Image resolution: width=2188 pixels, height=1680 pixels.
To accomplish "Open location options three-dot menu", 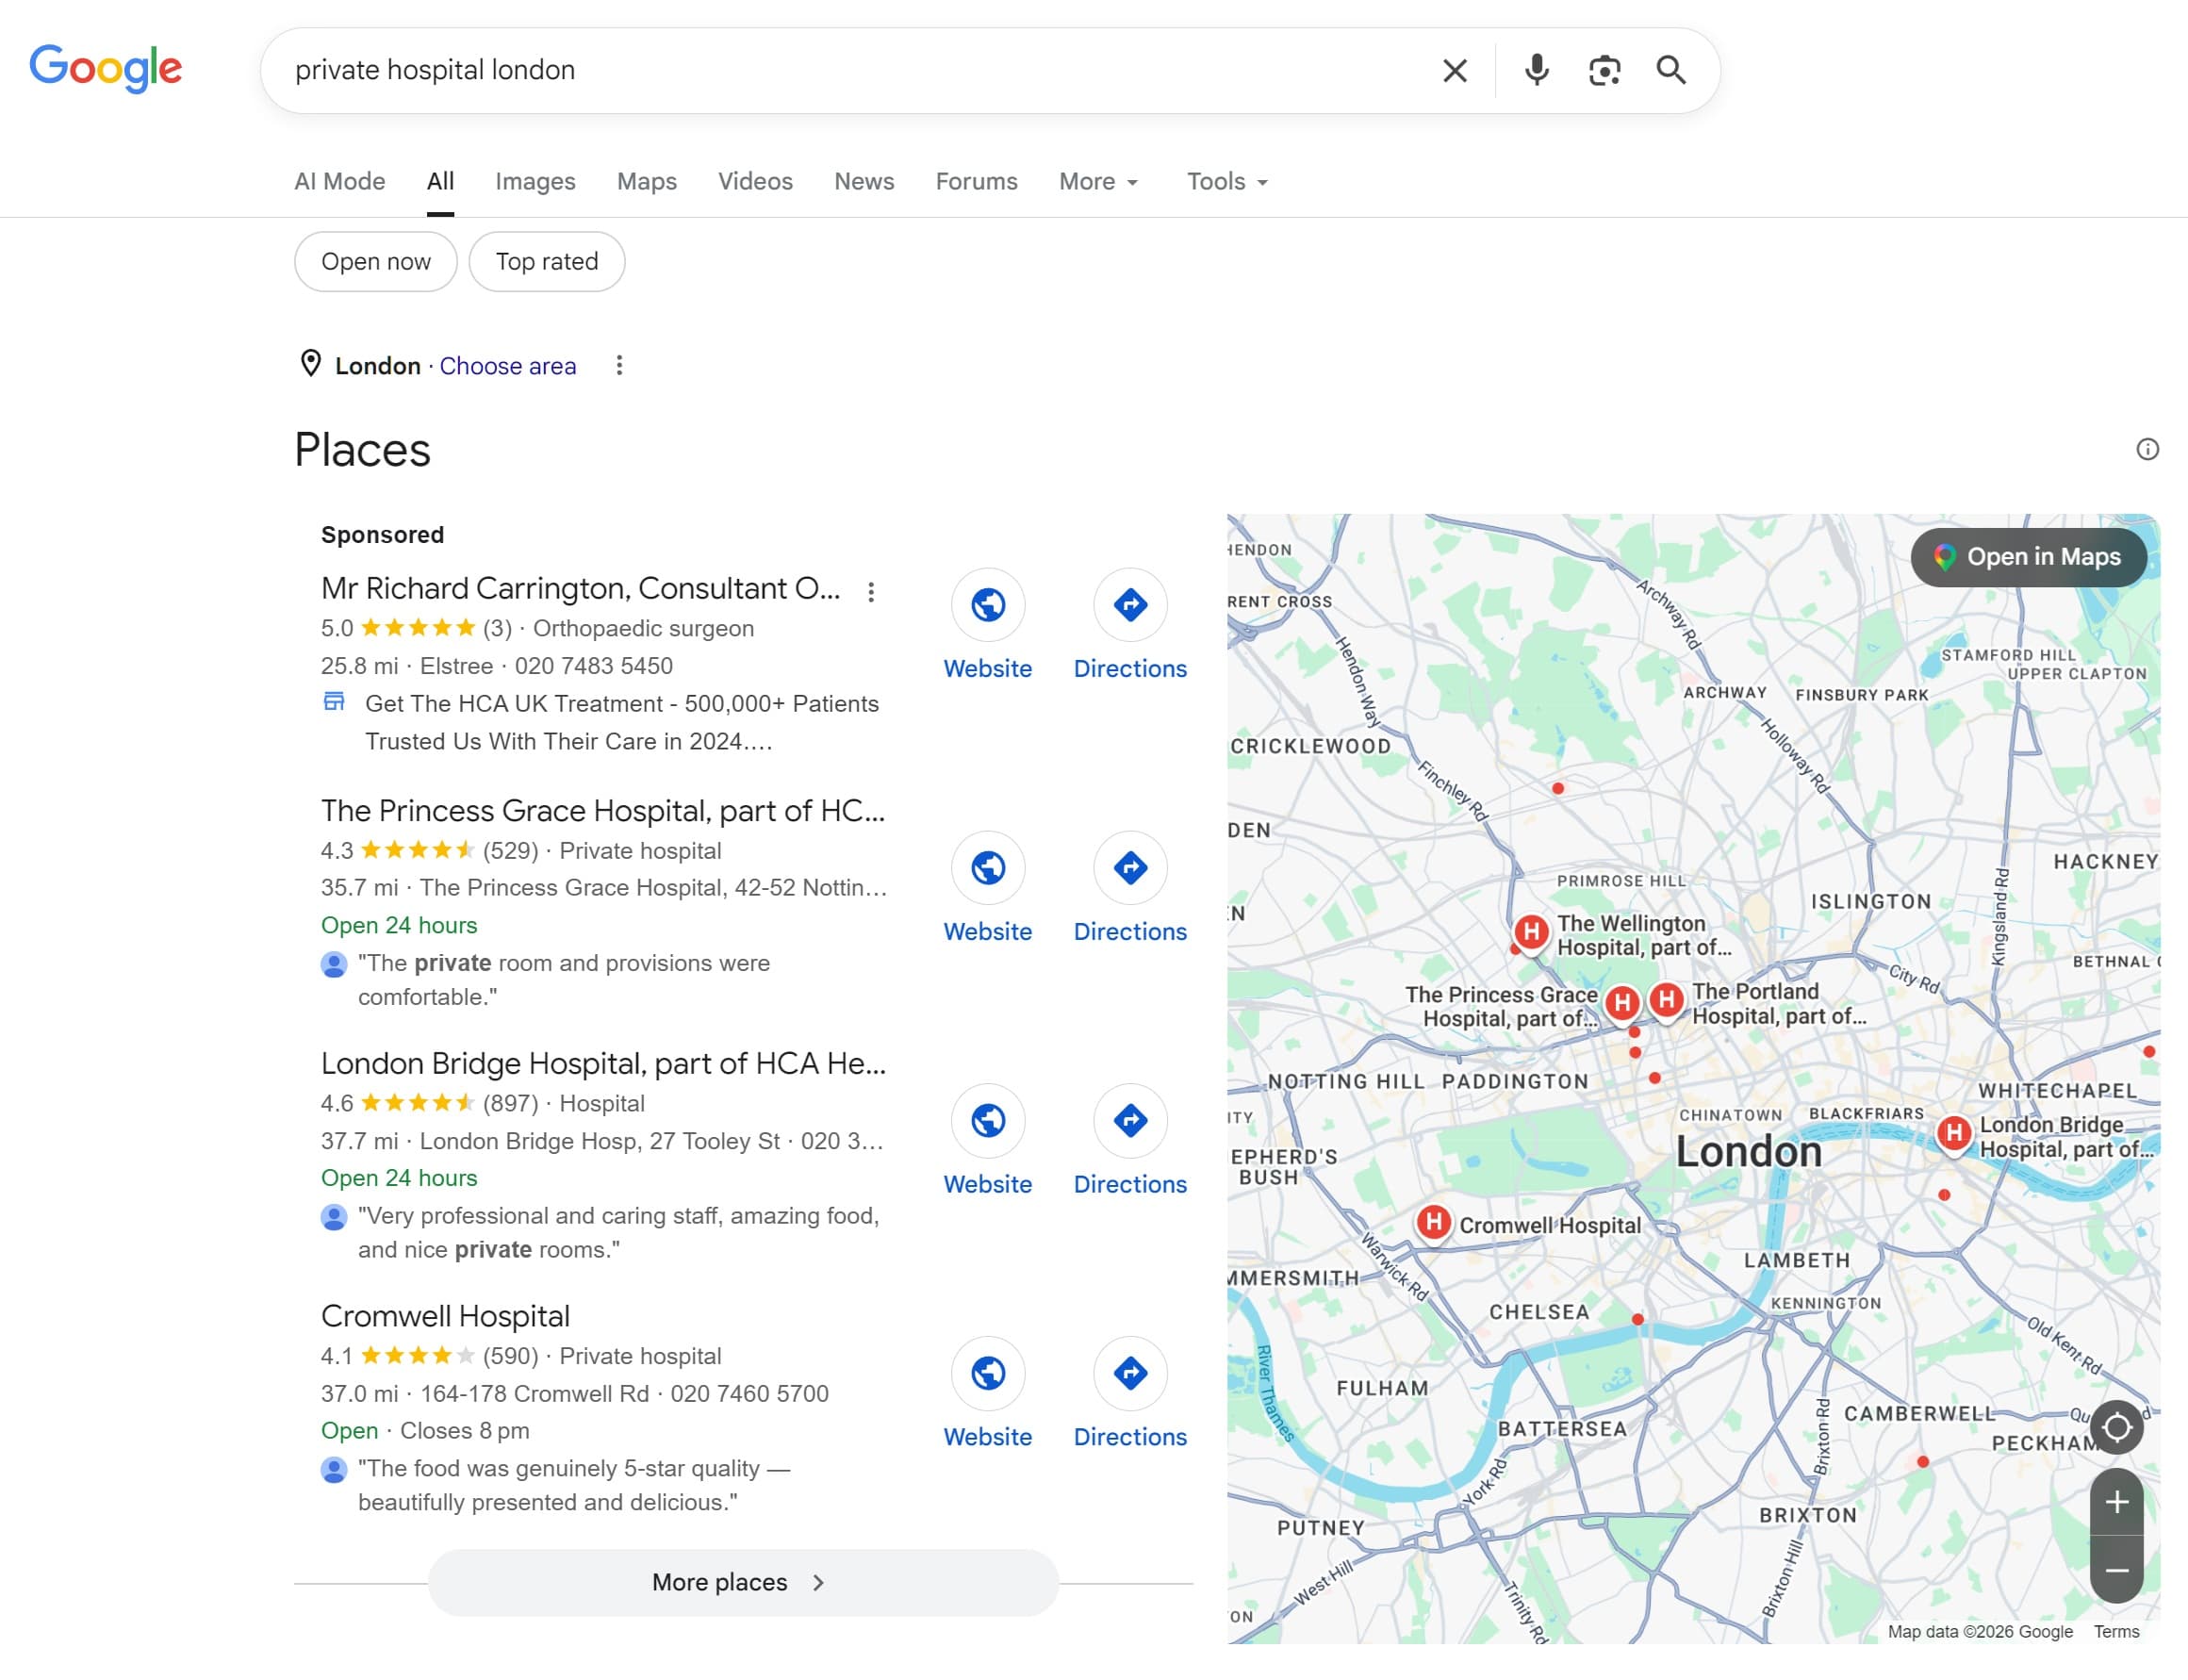I will (x=619, y=365).
